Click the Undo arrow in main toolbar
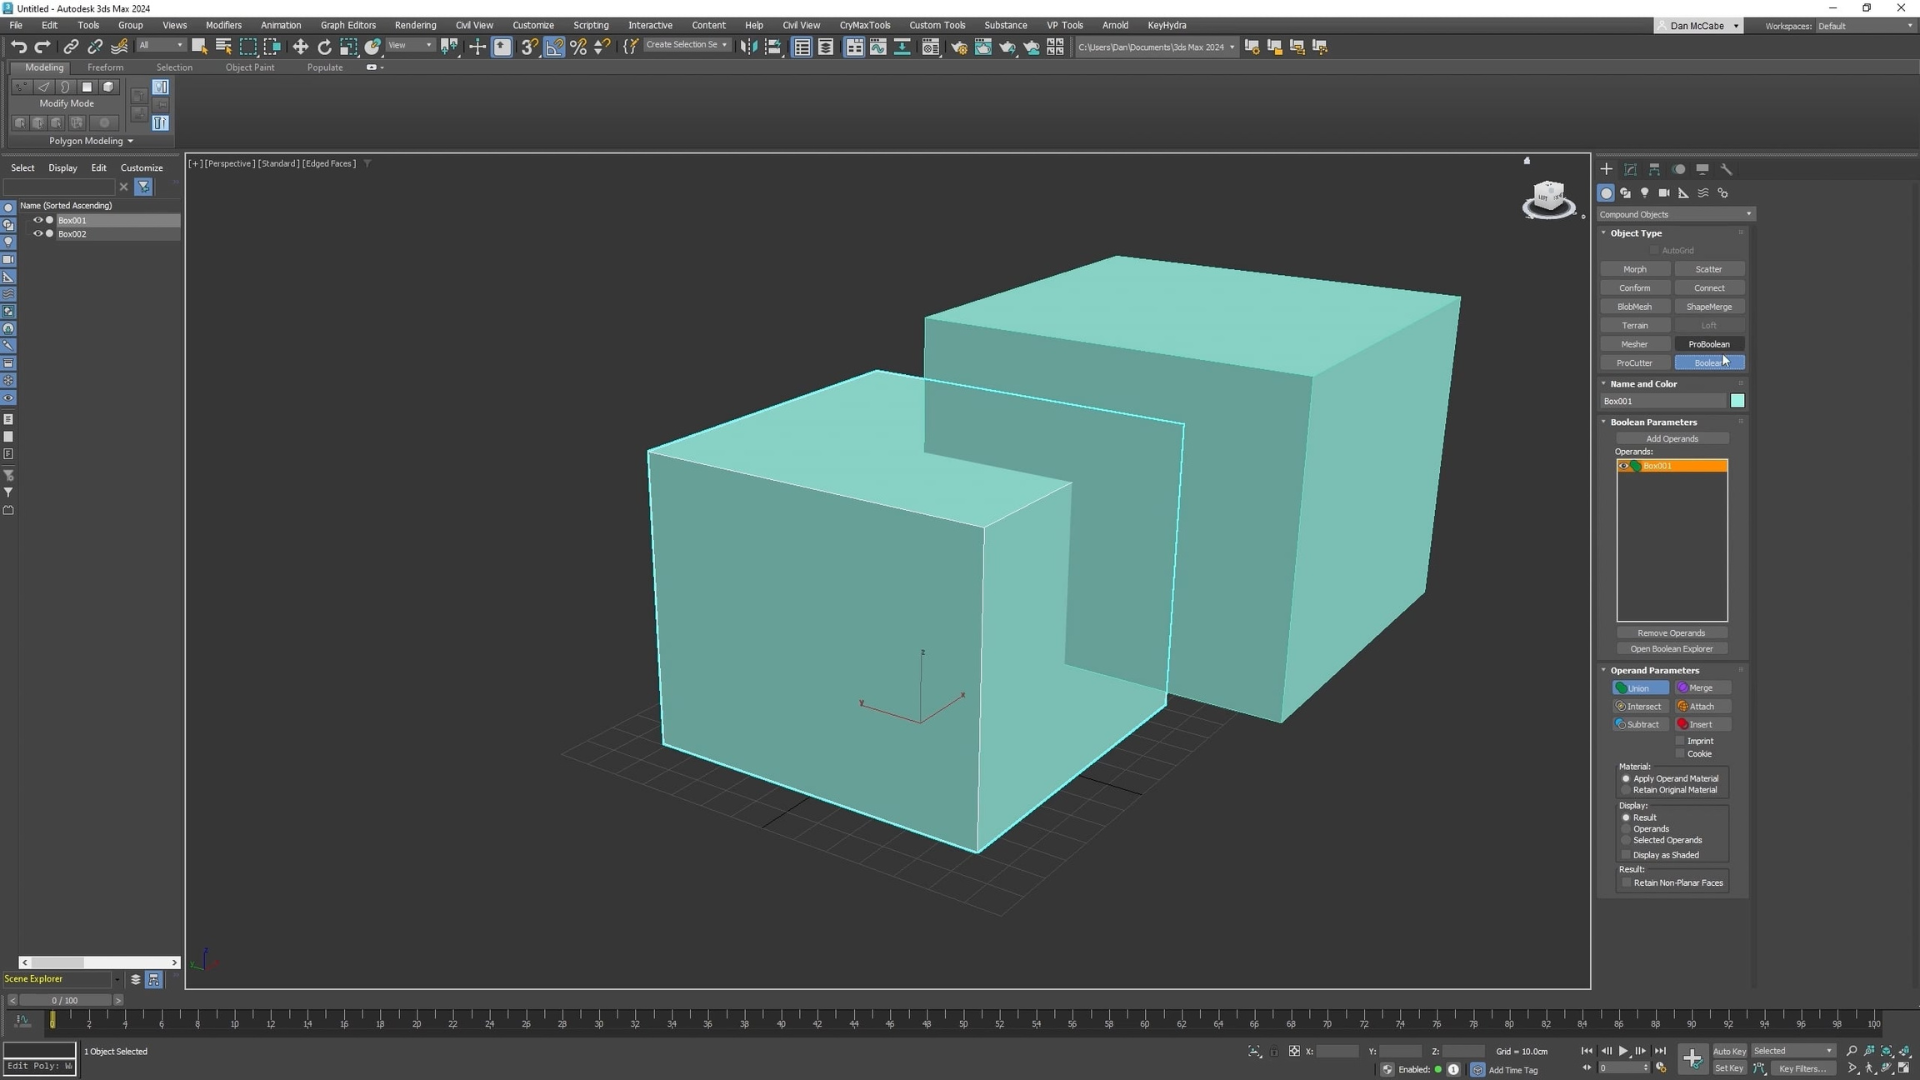 pyautogui.click(x=18, y=47)
